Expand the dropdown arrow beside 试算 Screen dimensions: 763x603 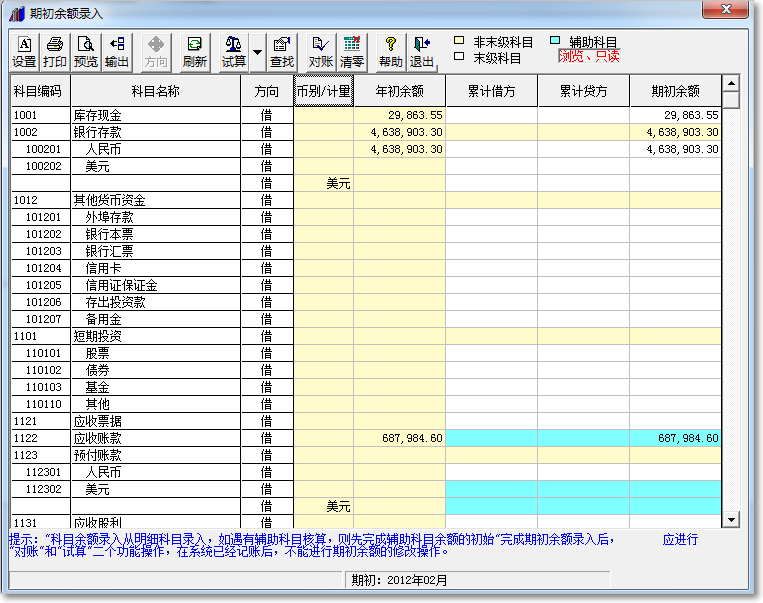[x=258, y=52]
